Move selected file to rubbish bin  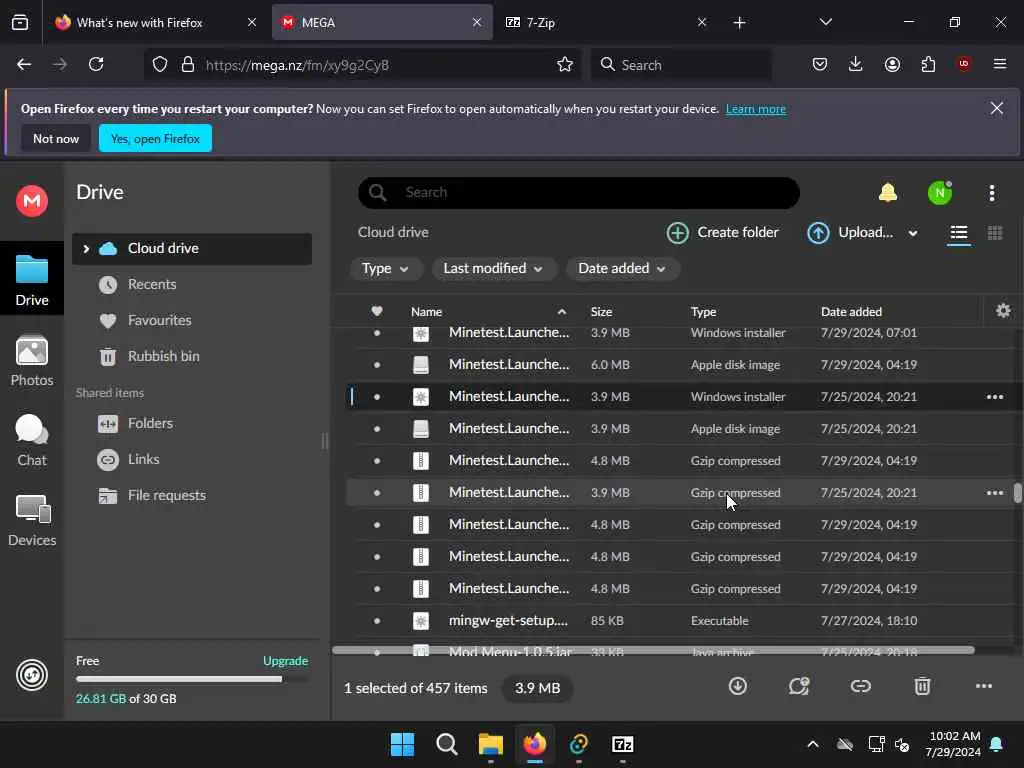[x=922, y=686]
